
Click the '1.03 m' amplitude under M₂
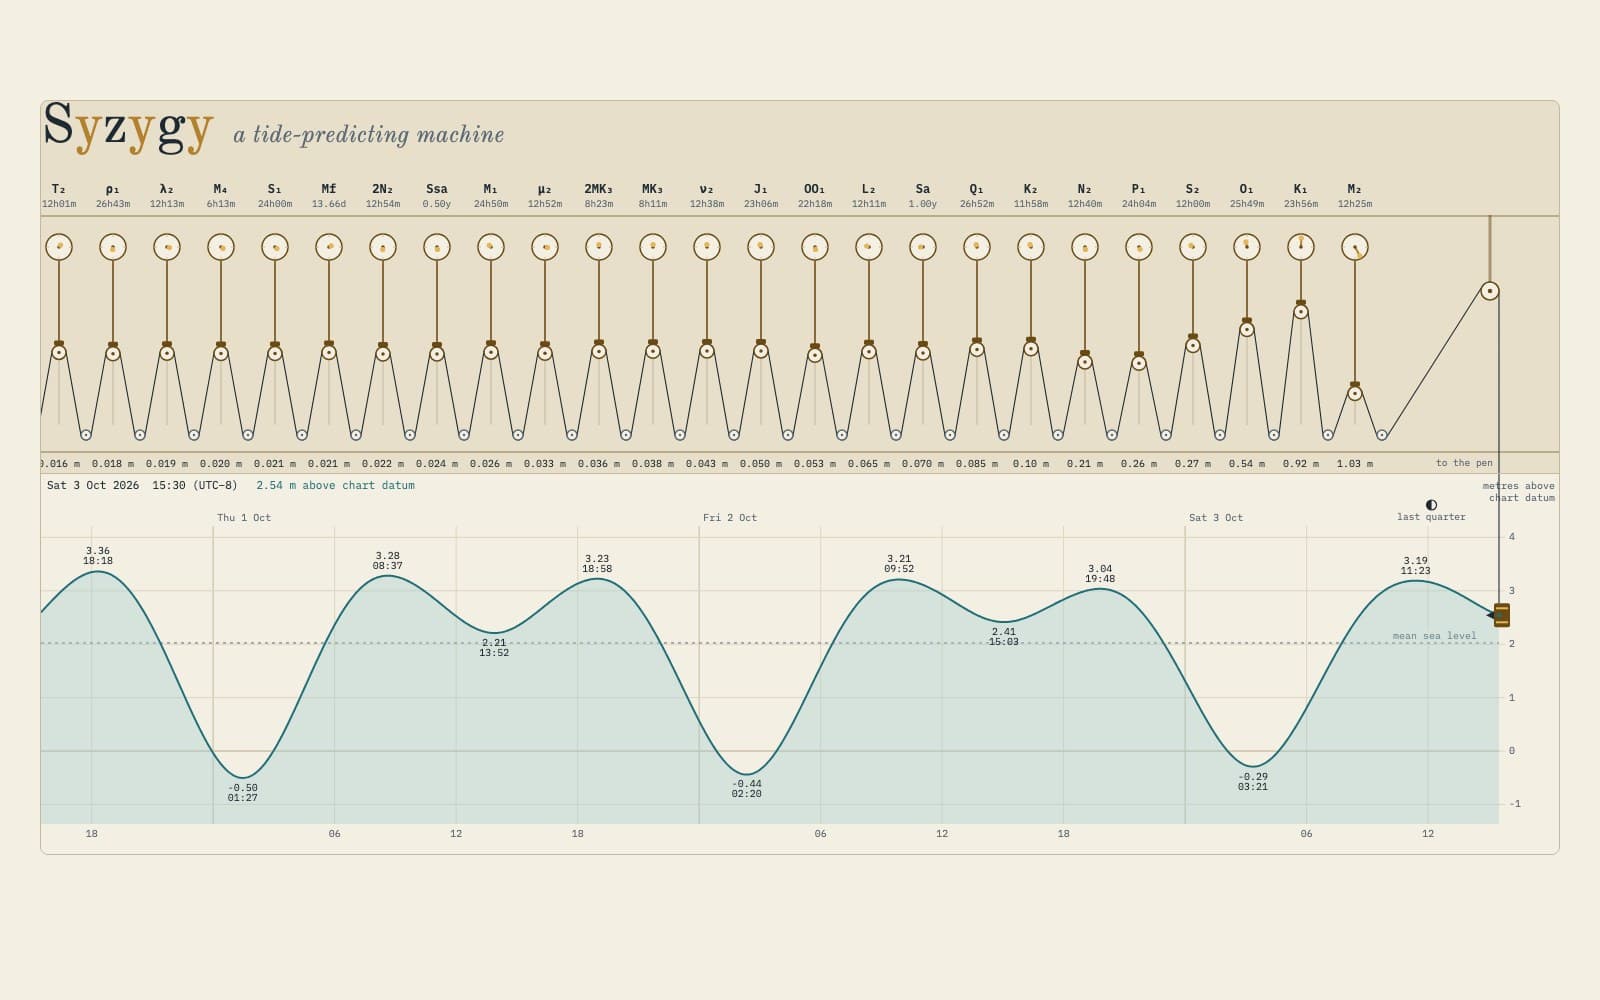[1355, 464]
